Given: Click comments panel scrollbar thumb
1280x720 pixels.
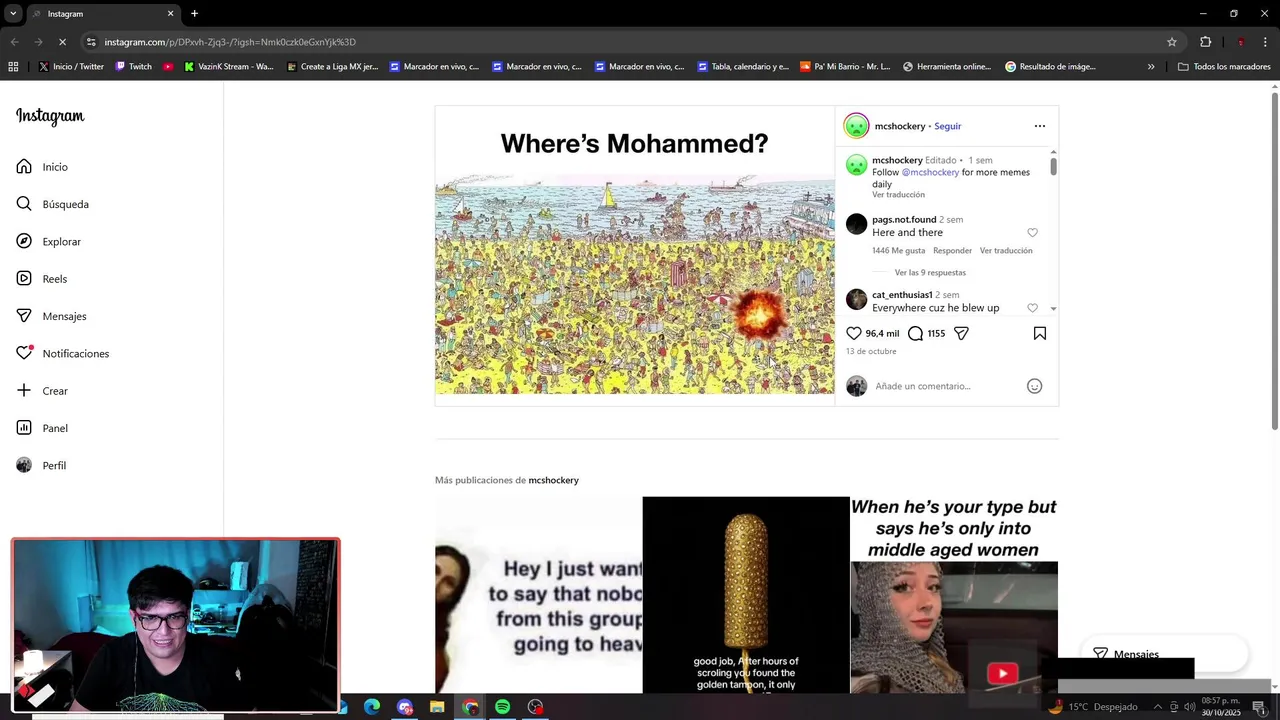Looking at the screenshot, I should click(1053, 166).
